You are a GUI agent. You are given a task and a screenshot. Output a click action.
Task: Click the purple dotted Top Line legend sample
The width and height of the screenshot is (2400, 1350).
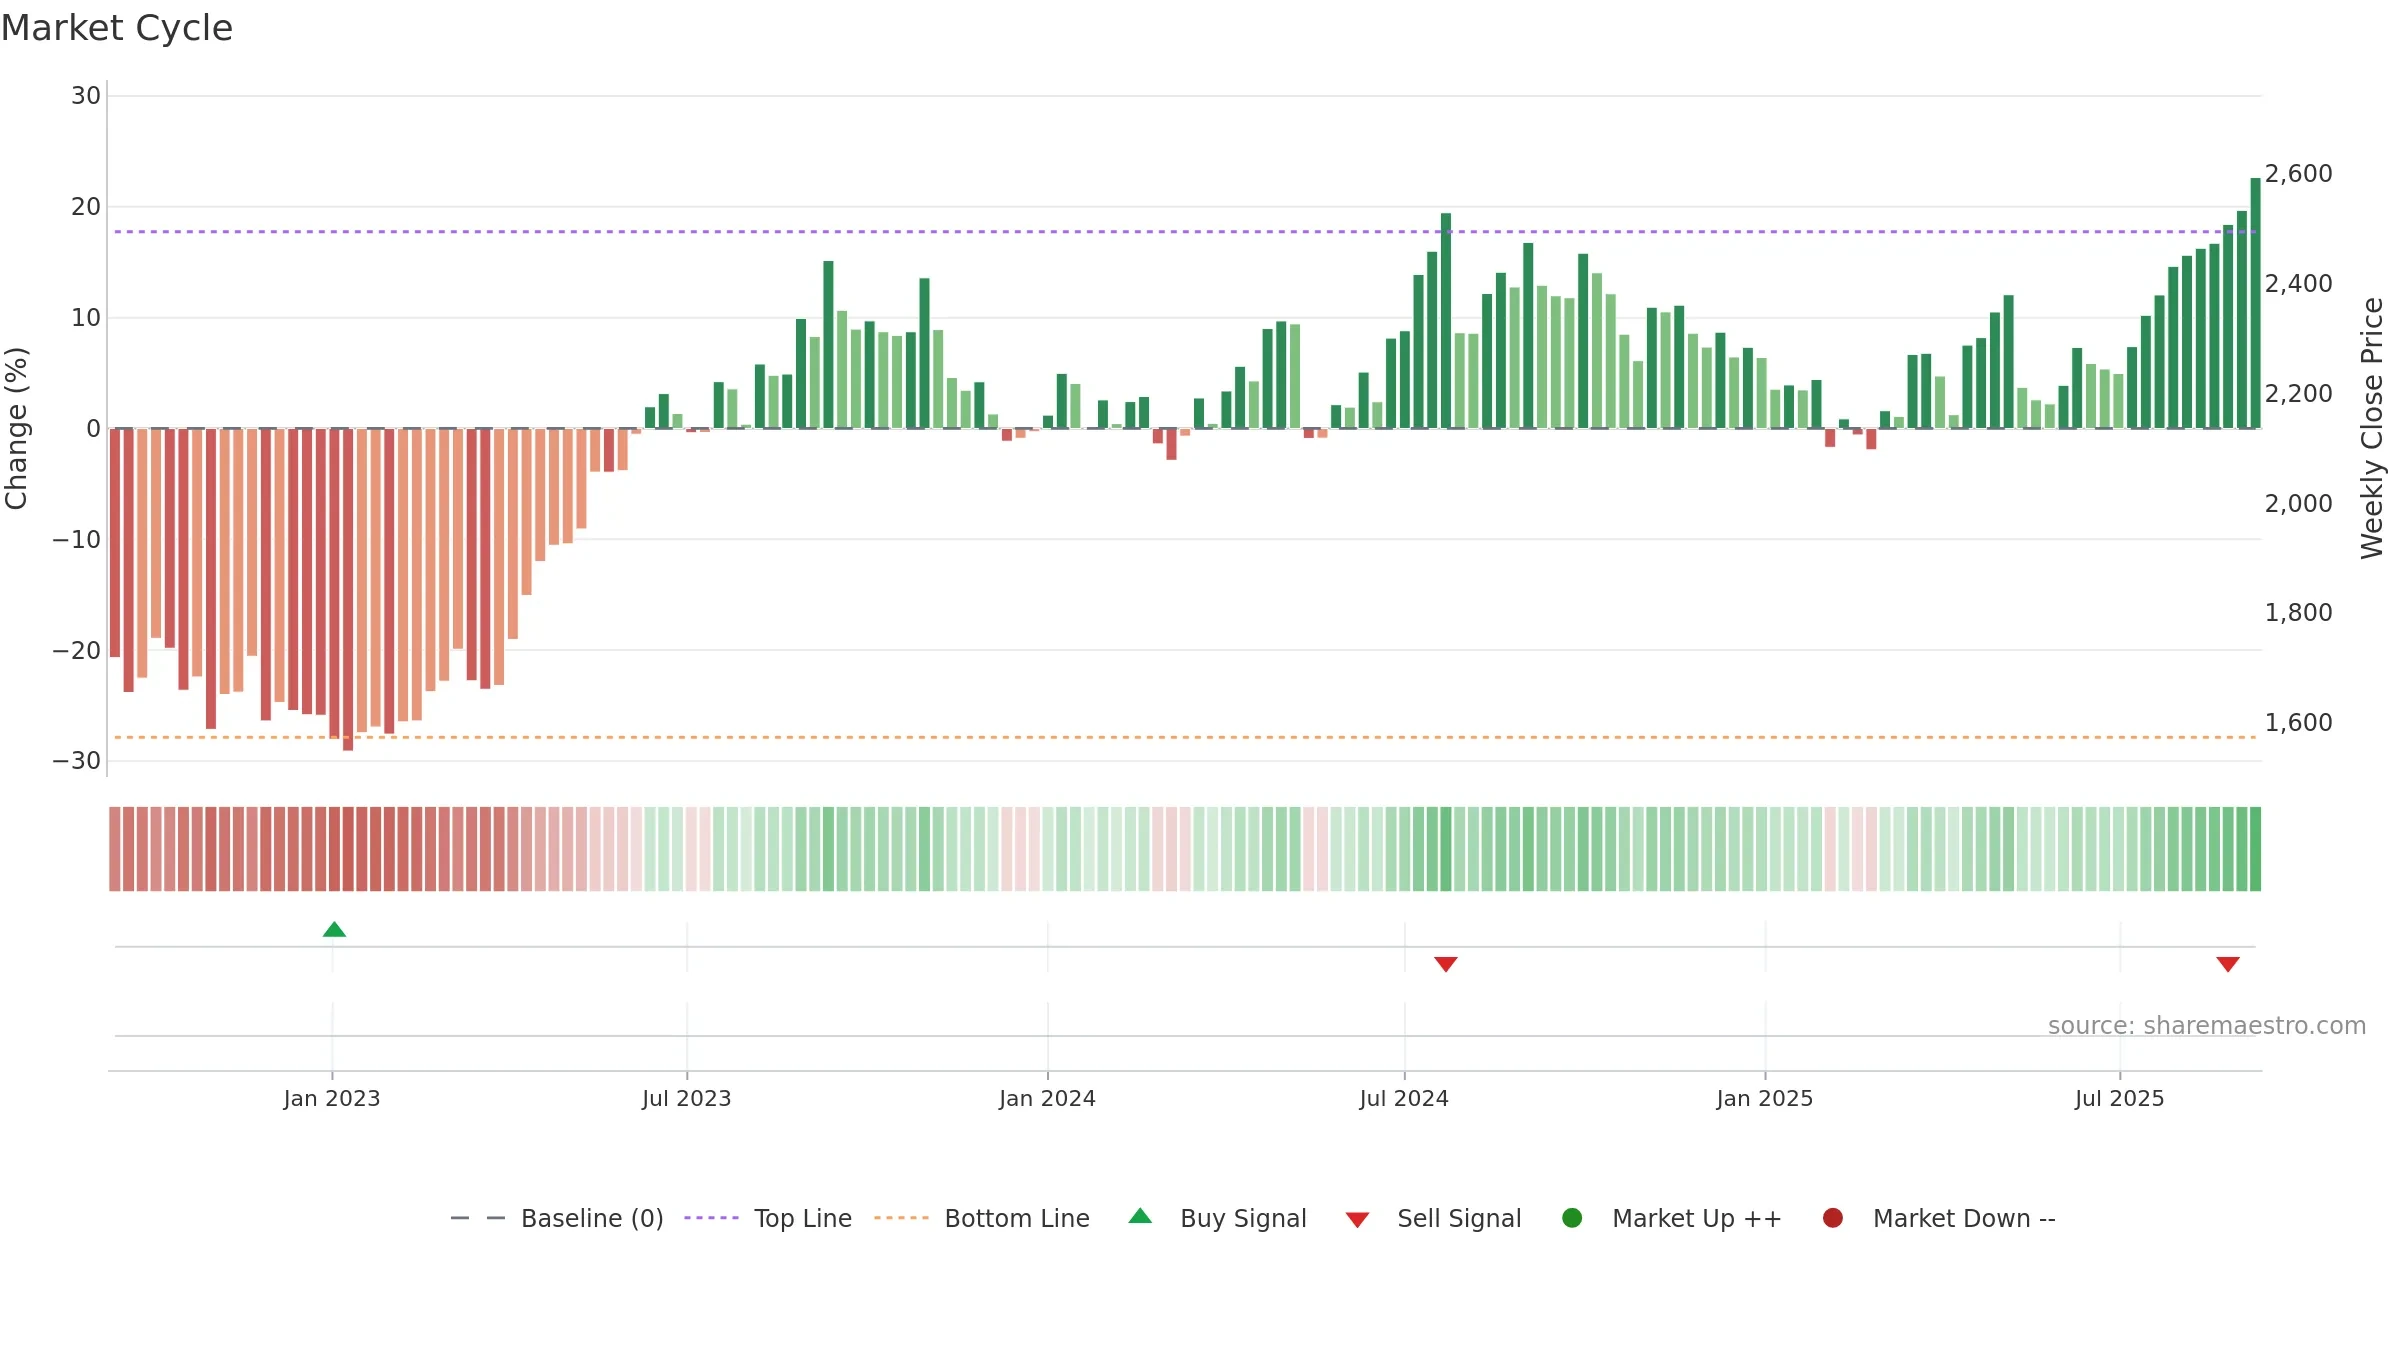711,1218
